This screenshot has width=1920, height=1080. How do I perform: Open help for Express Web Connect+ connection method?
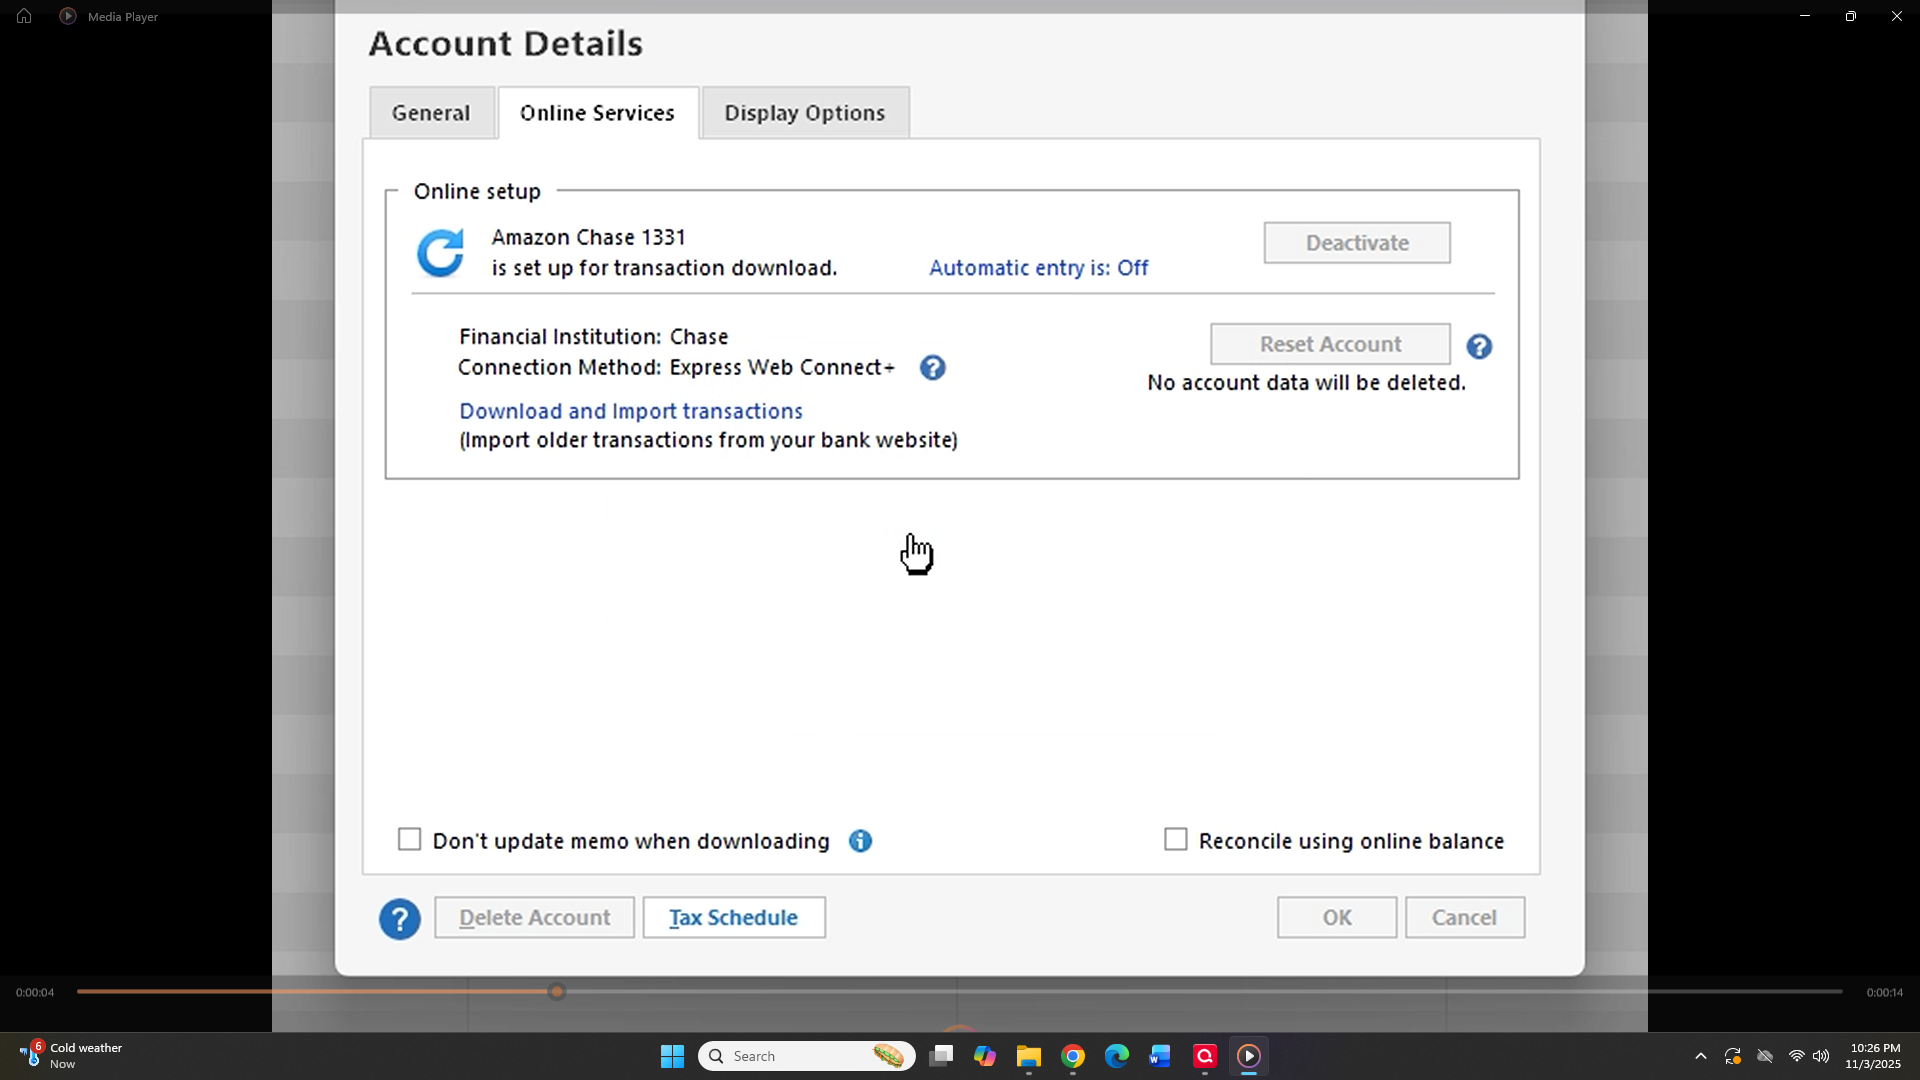933,368
